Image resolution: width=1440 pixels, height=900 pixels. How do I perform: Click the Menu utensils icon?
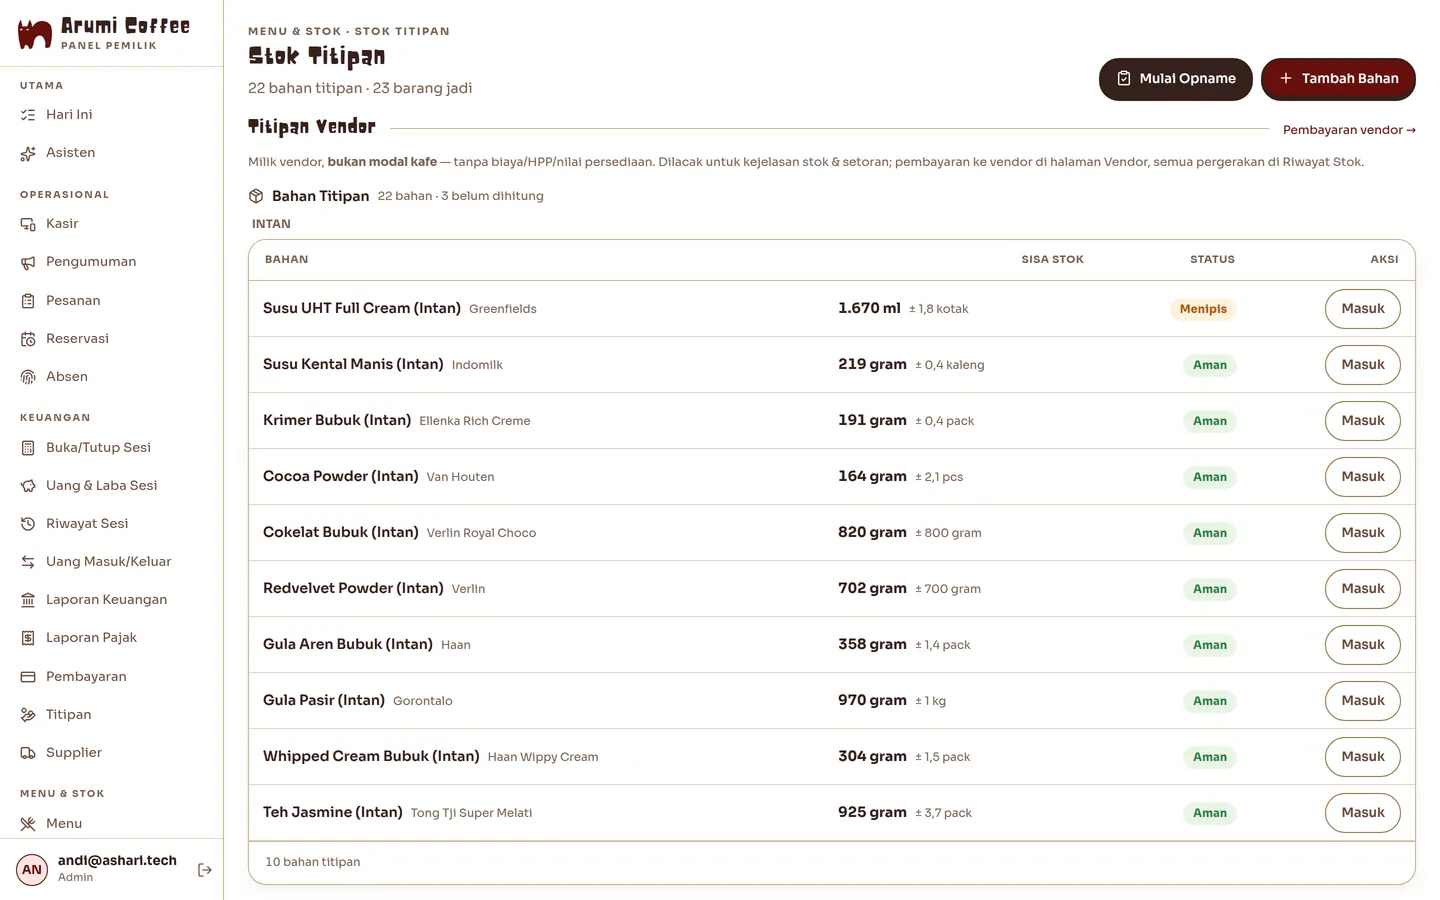(28, 824)
